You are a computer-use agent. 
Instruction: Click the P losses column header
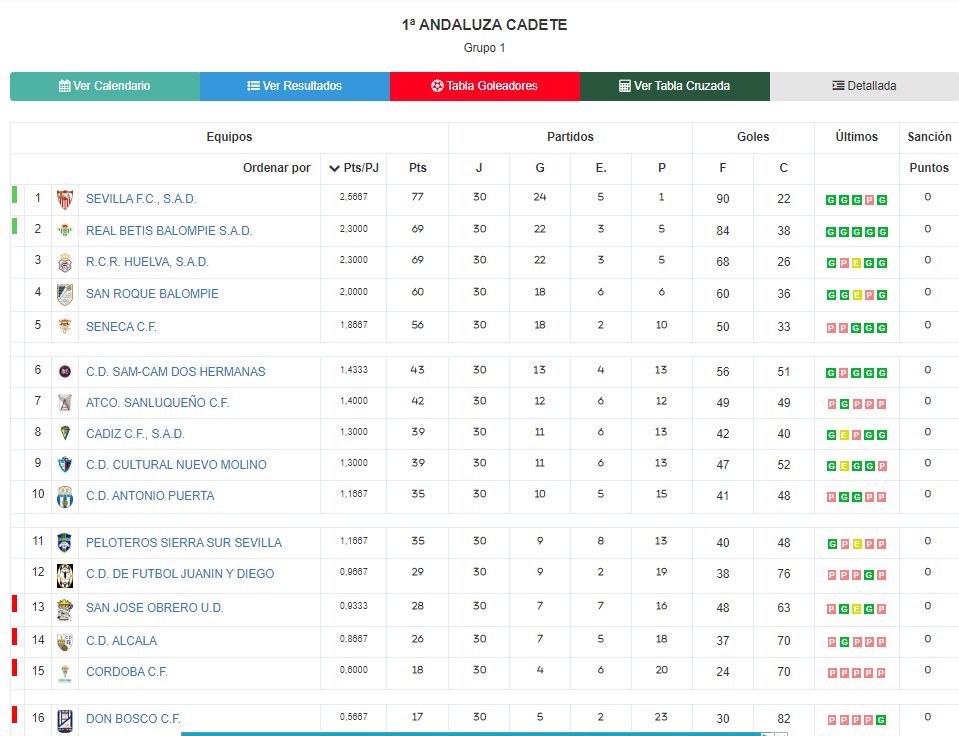pos(662,168)
